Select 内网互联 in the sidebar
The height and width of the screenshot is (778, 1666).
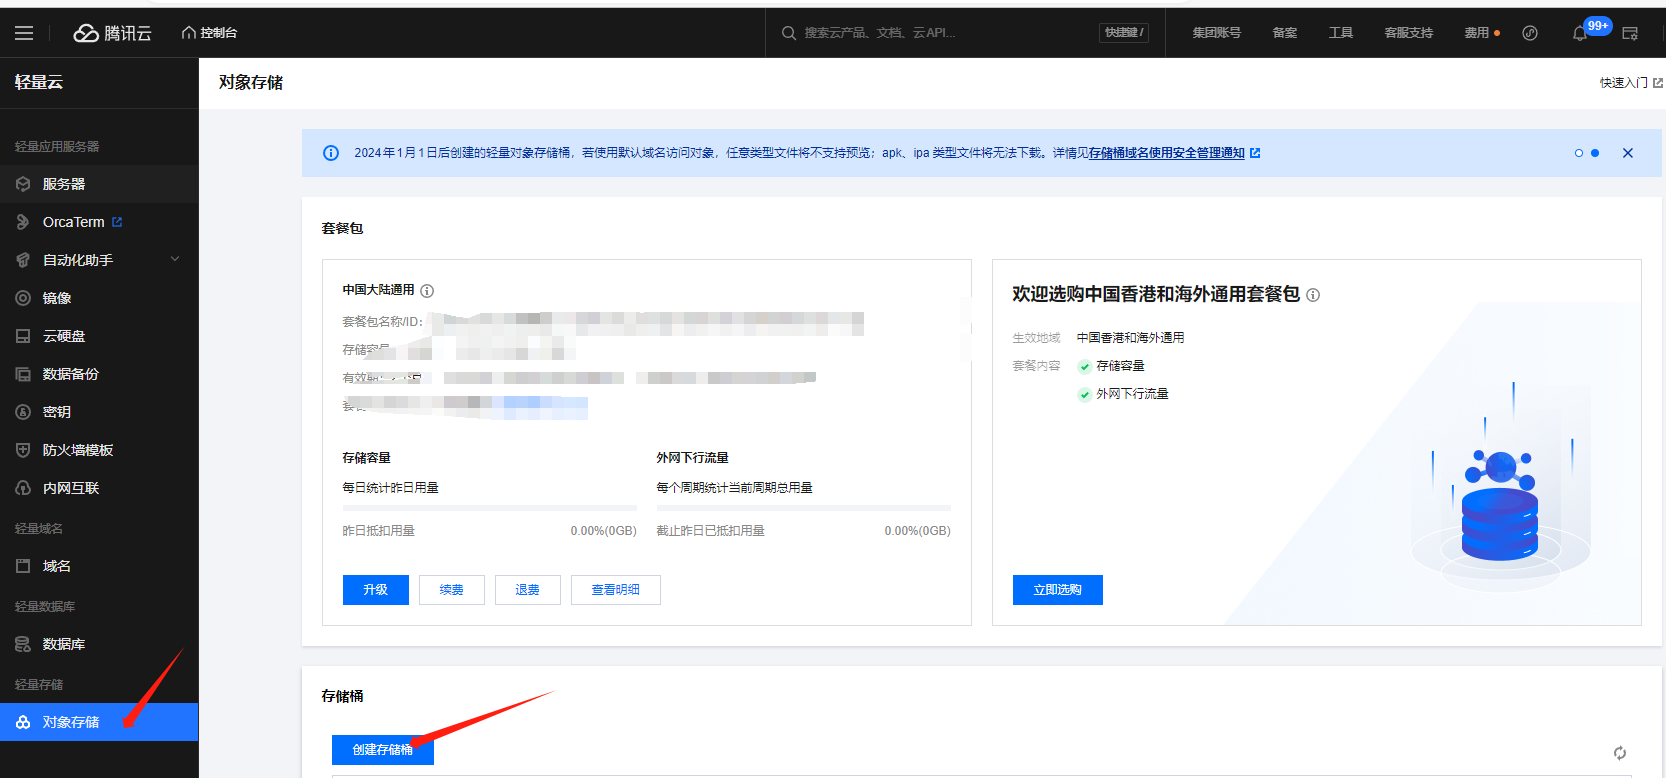(x=99, y=488)
